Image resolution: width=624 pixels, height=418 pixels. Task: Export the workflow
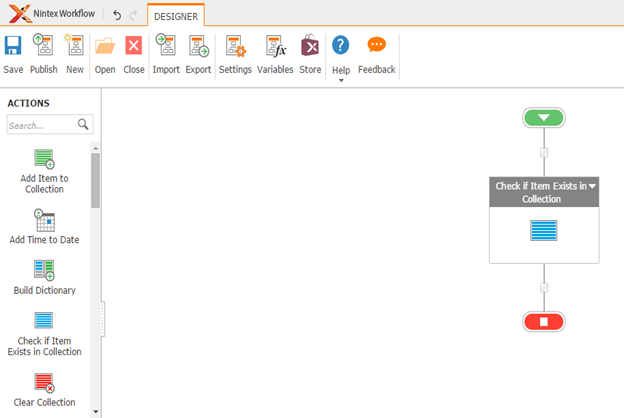(x=198, y=55)
